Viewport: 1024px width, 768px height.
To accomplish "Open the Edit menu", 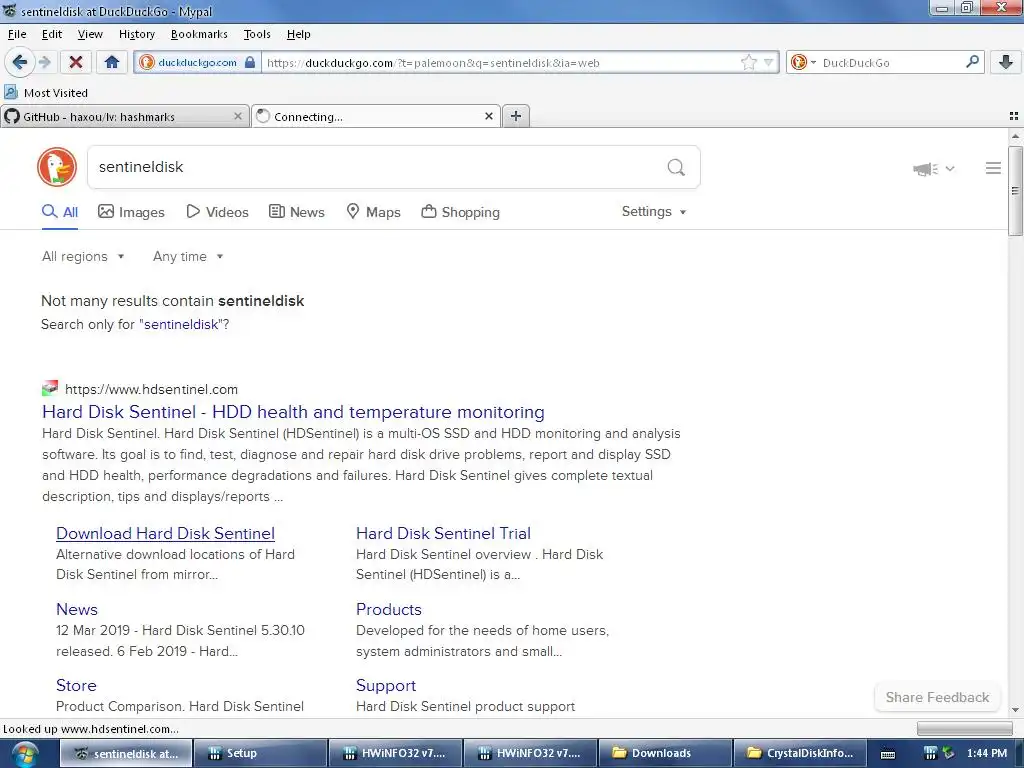I will click(52, 34).
